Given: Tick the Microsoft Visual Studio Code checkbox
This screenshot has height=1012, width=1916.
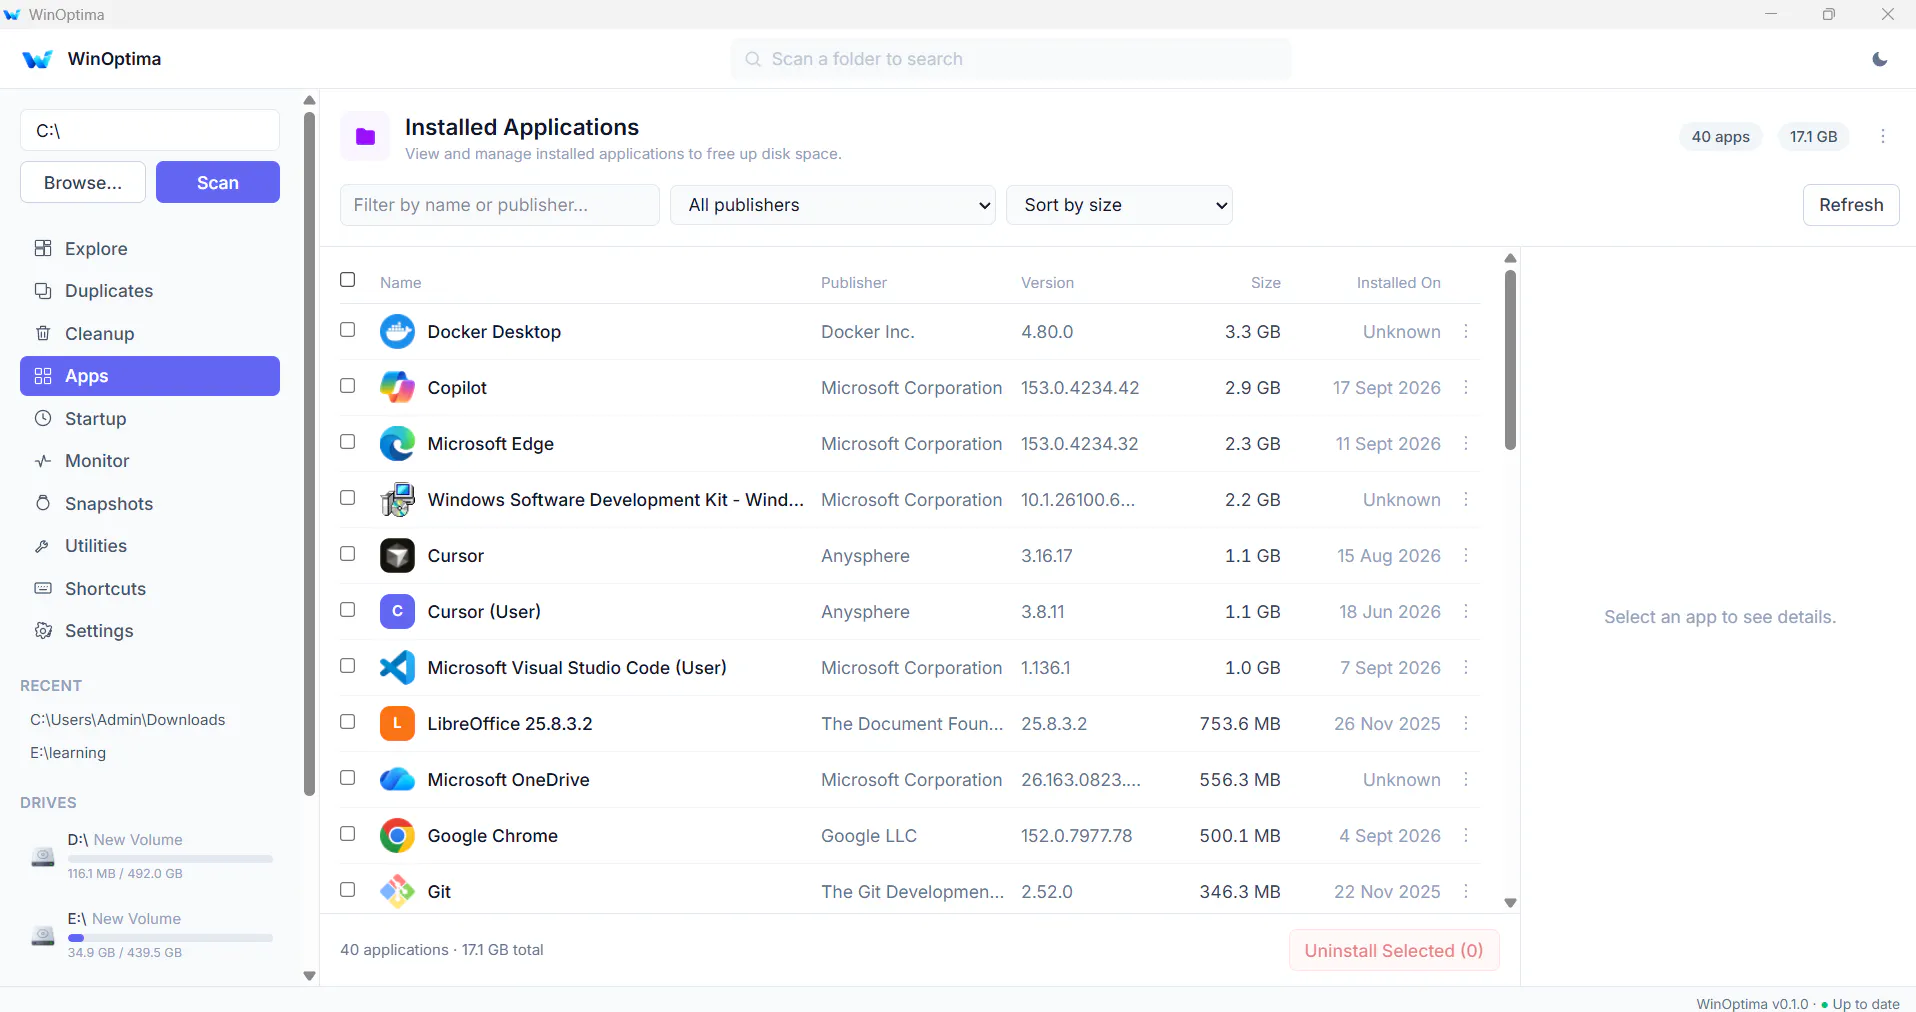Looking at the screenshot, I should 348,666.
